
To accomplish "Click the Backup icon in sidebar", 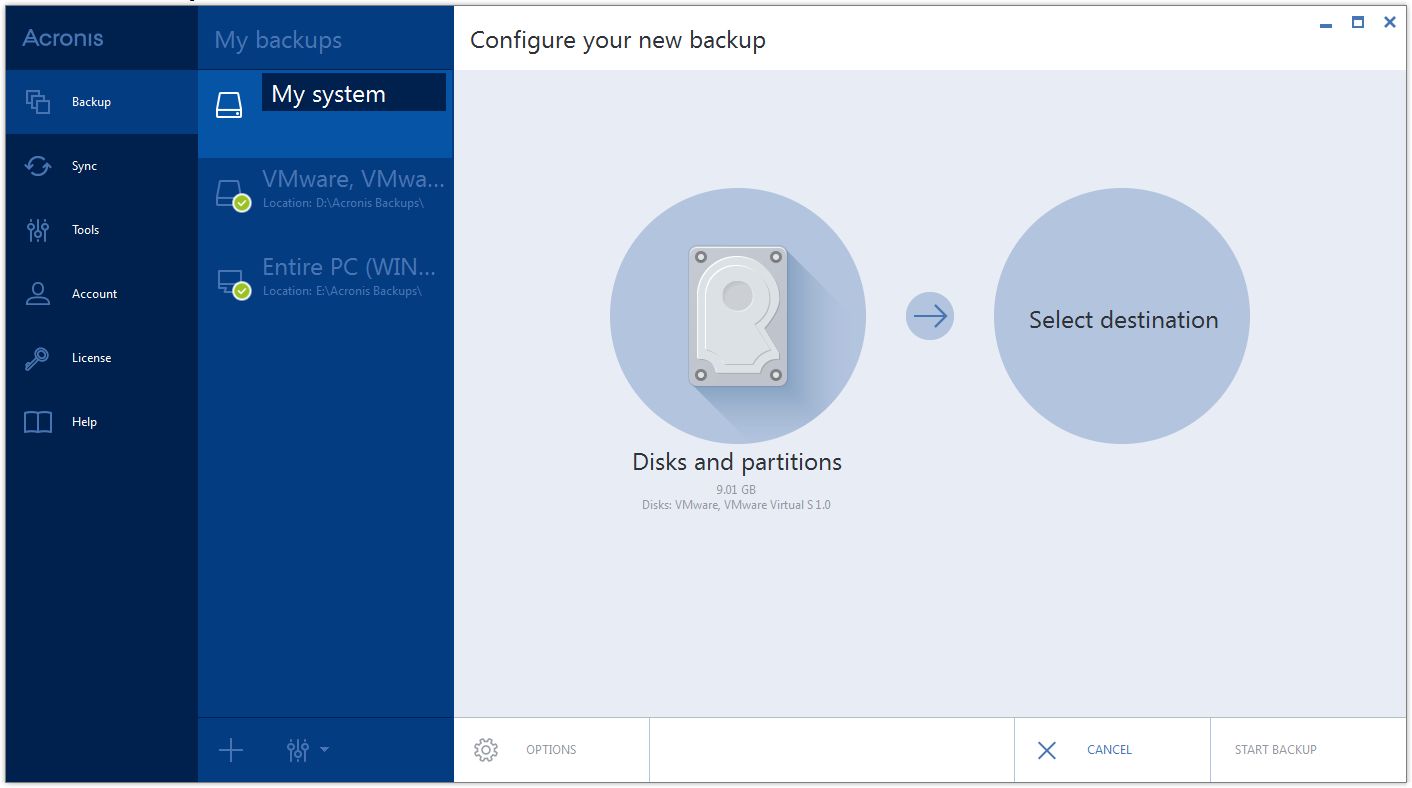I will (38, 102).
